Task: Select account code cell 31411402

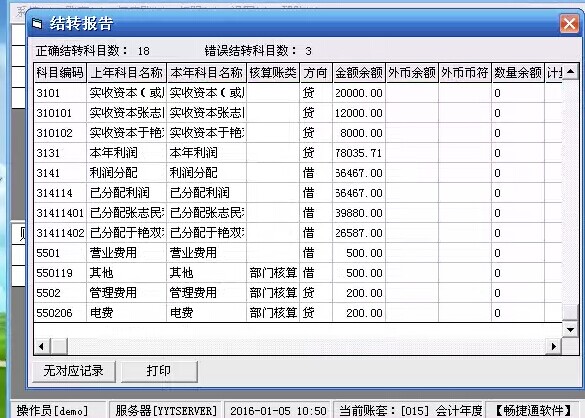Action: click(x=60, y=233)
